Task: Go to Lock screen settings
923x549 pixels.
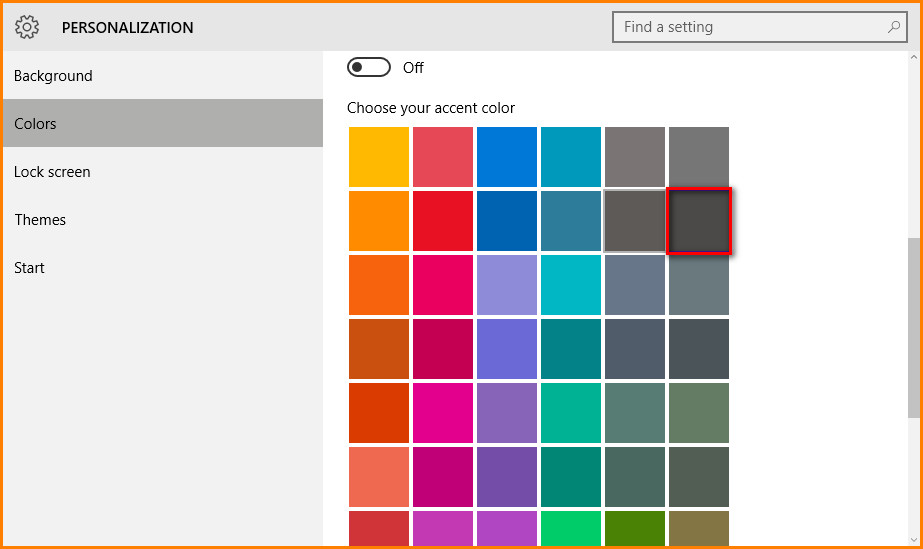Action: [52, 172]
